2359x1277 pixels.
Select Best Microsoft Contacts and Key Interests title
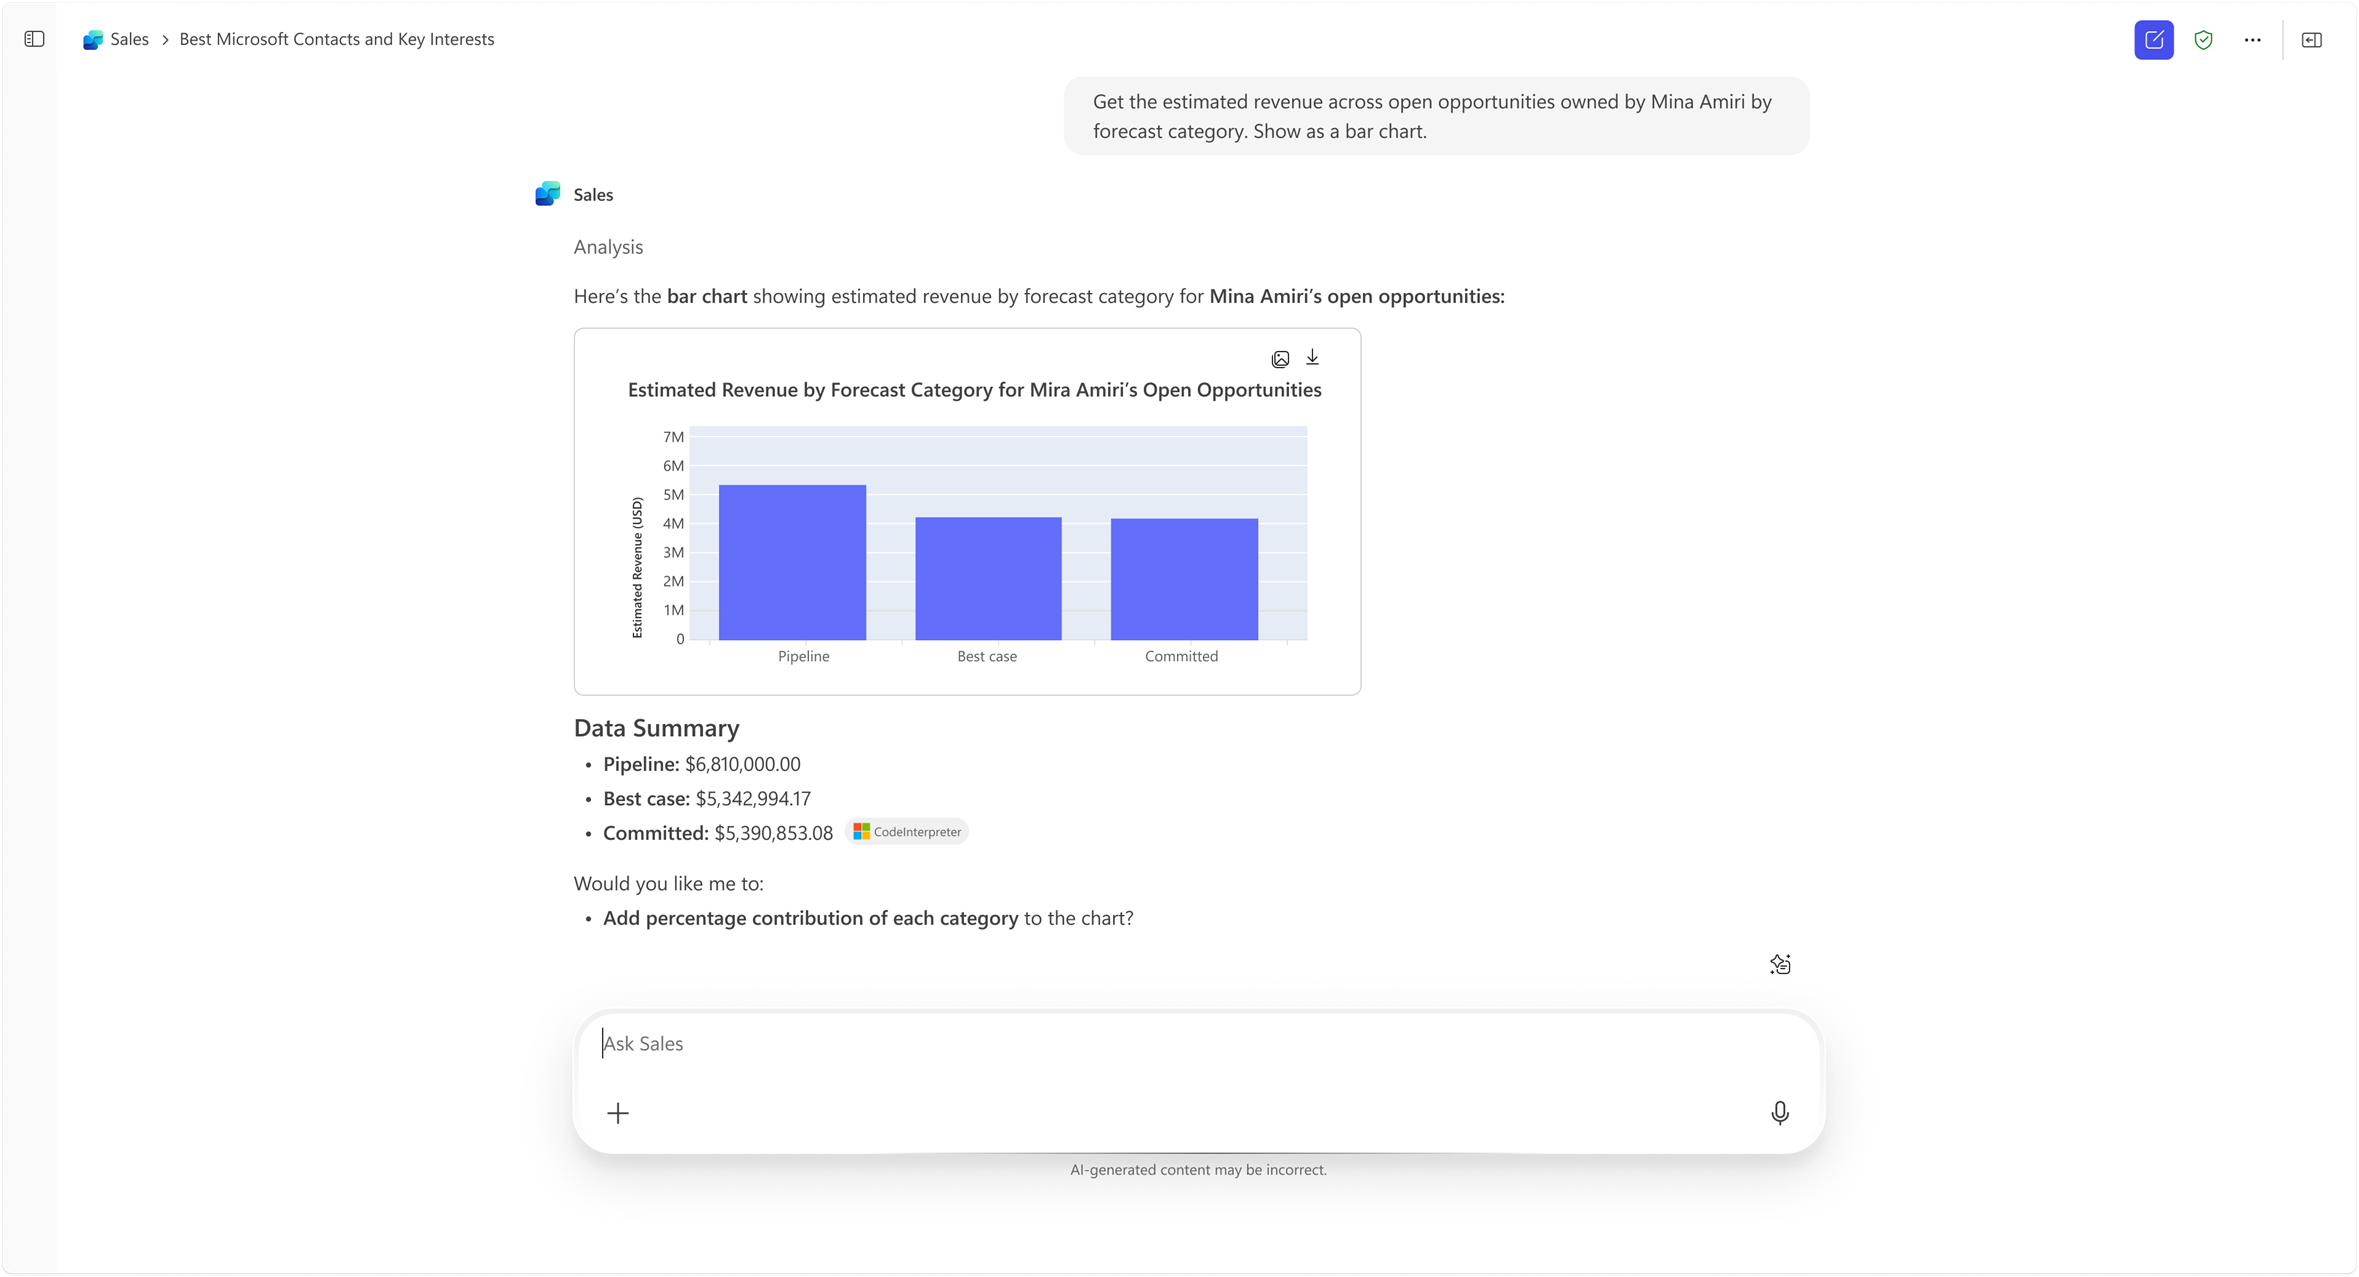point(336,39)
